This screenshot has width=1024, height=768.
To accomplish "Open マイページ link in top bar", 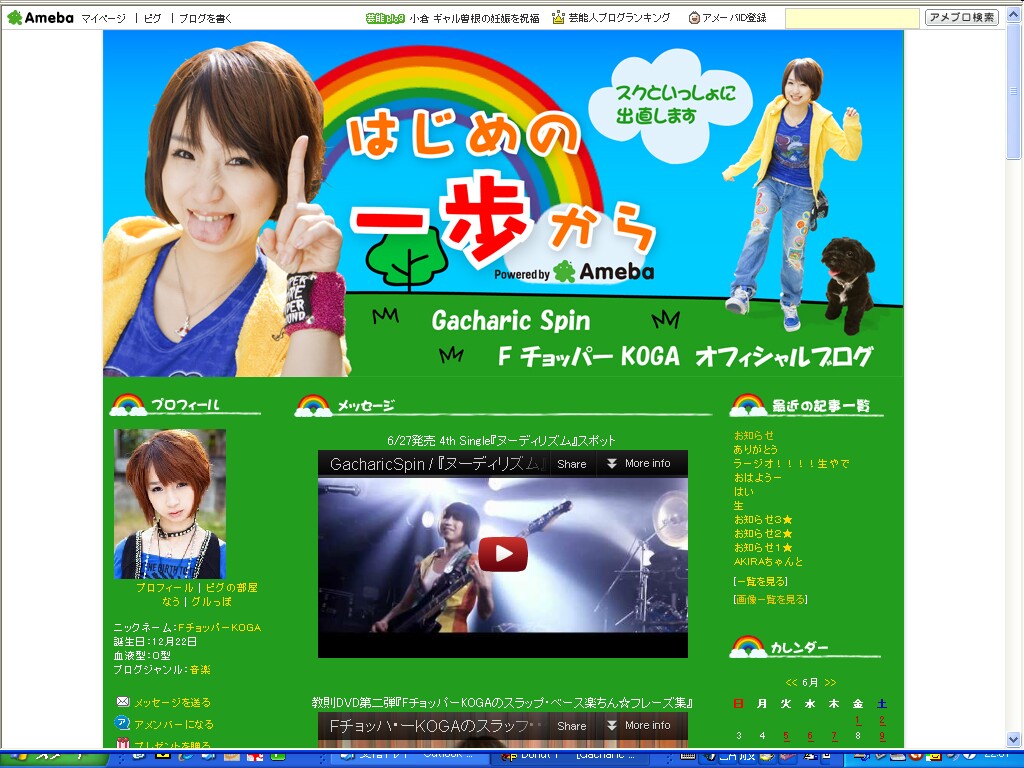I will (x=103, y=18).
